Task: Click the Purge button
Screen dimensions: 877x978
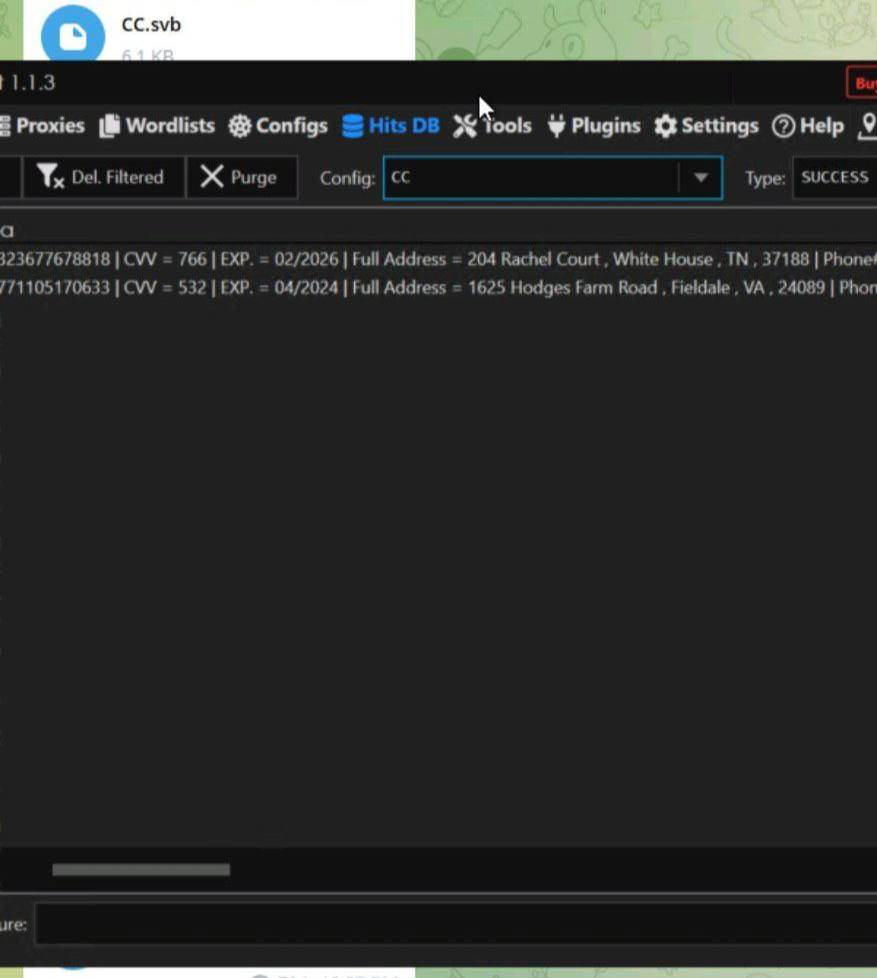Action: pyautogui.click(x=242, y=177)
